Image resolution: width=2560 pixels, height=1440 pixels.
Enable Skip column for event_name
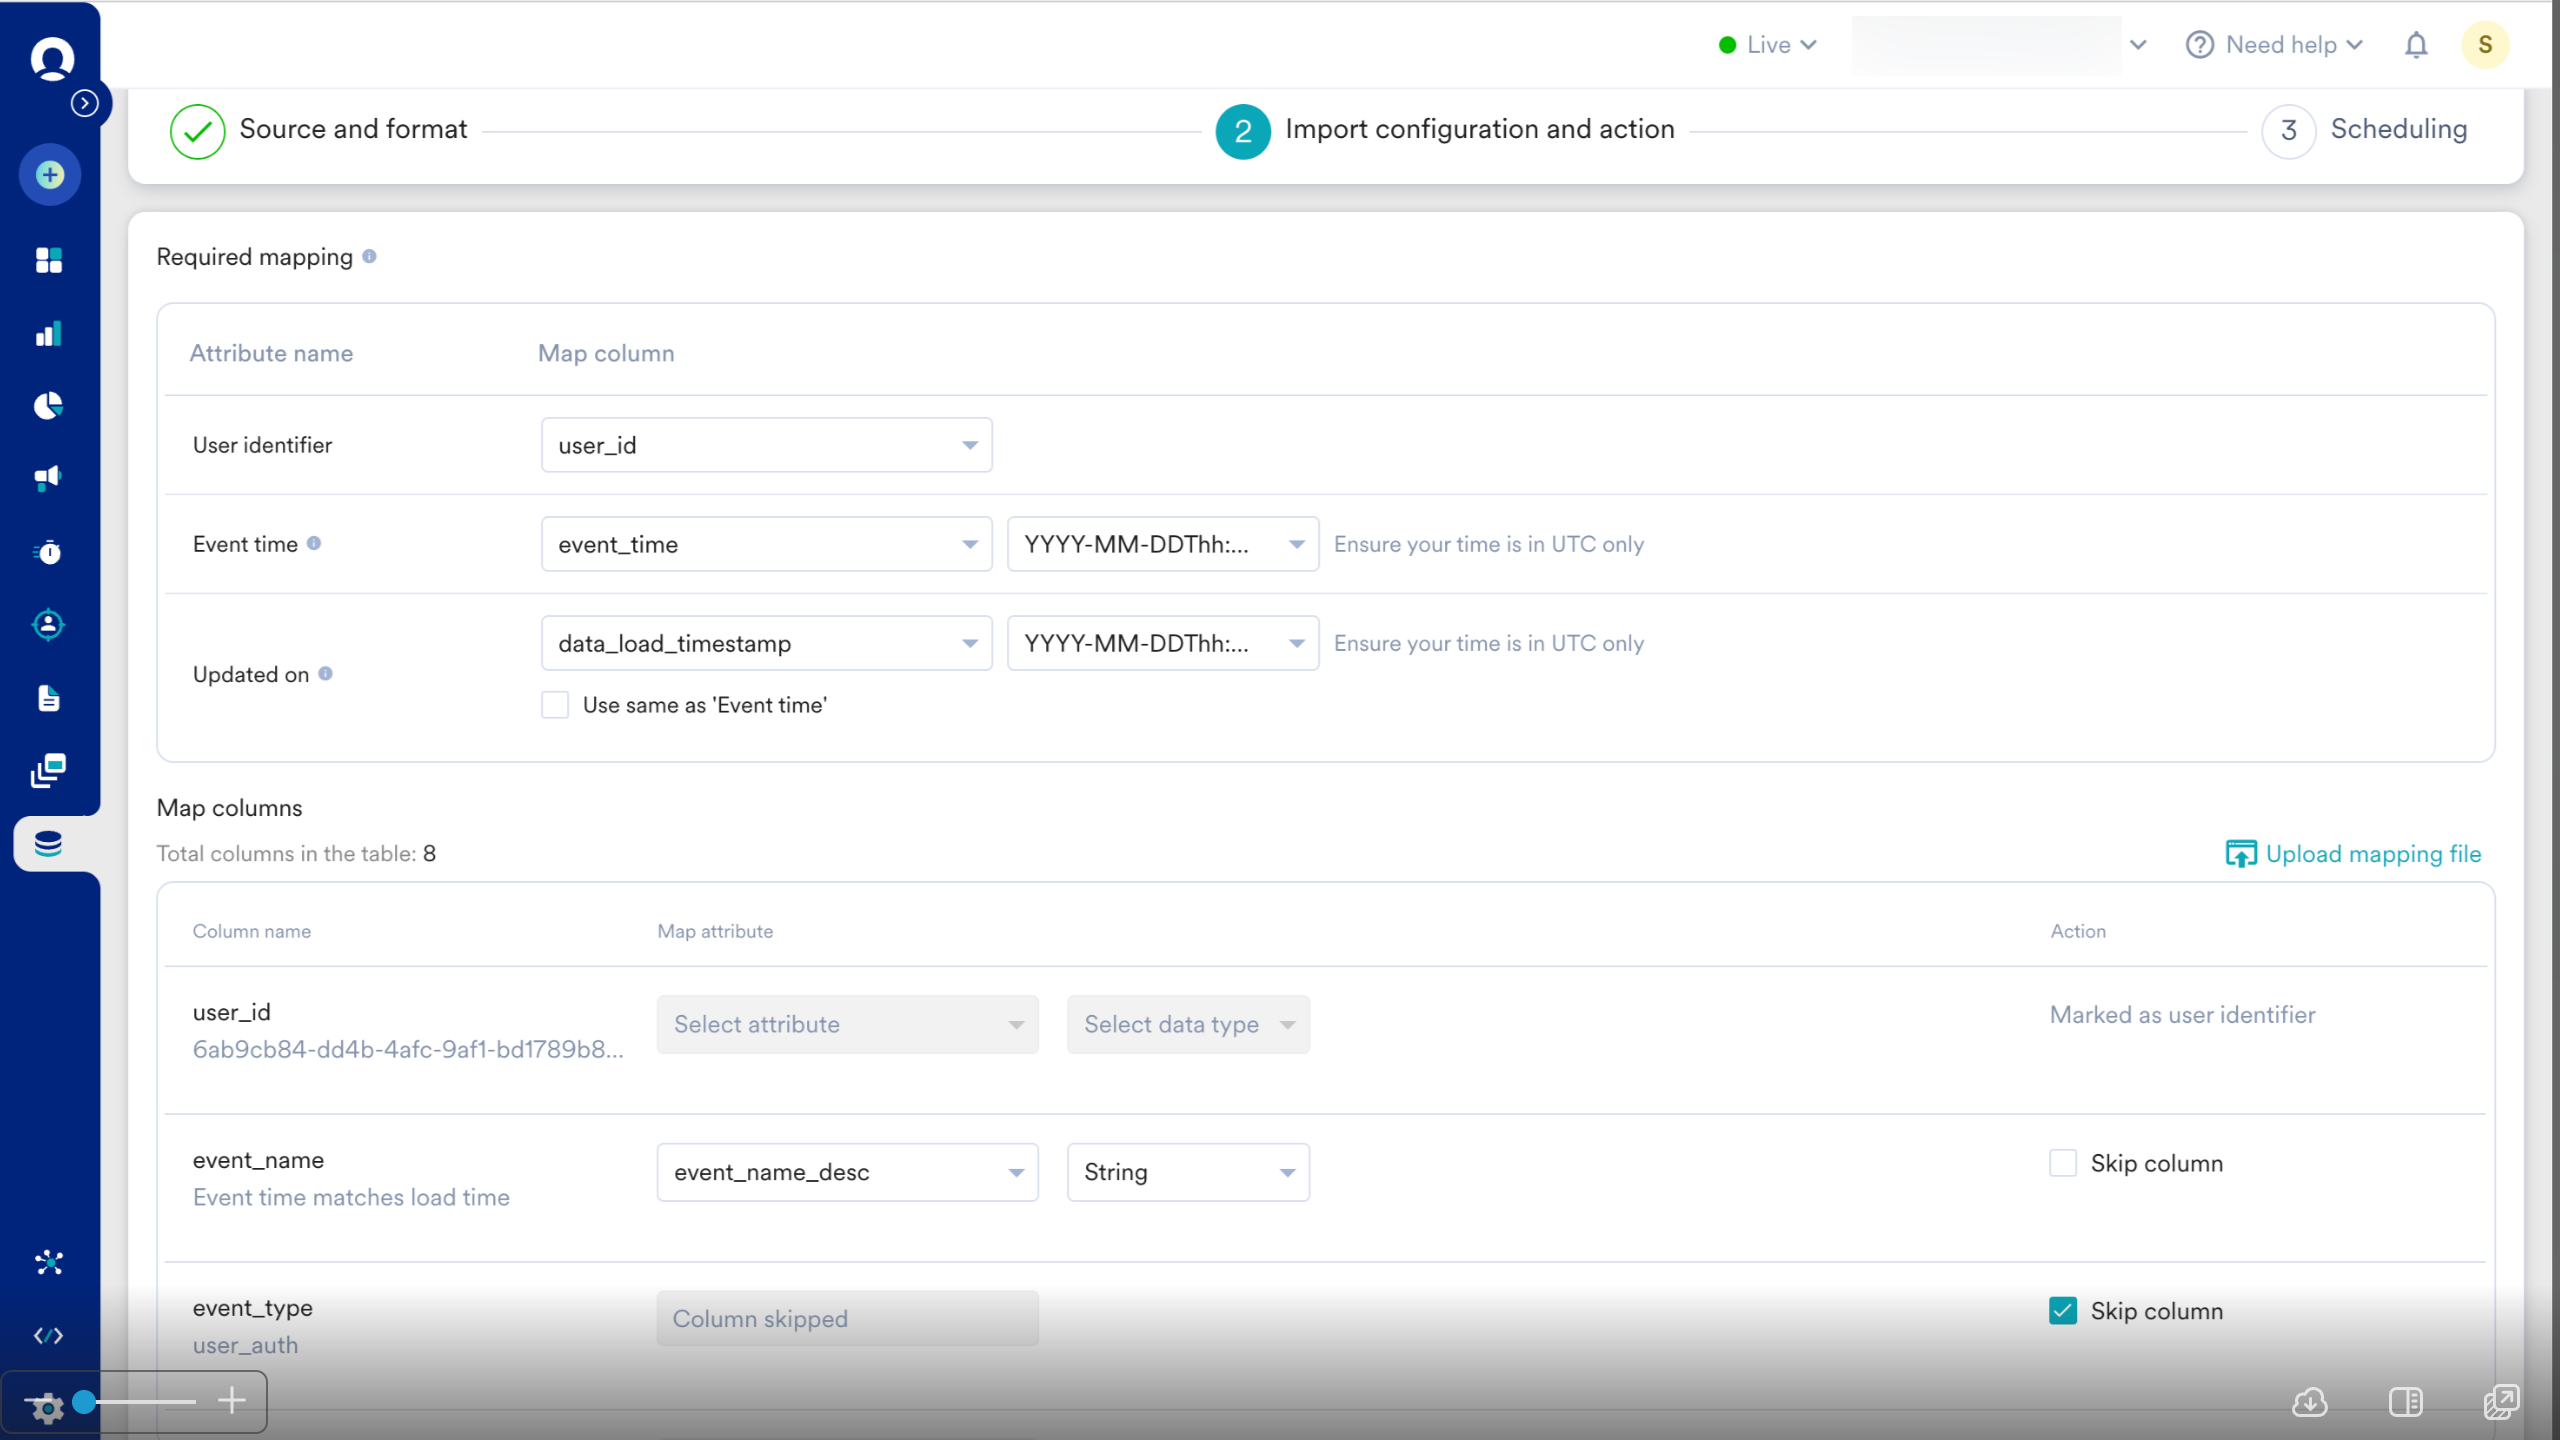pyautogui.click(x=2062, y=1163)
